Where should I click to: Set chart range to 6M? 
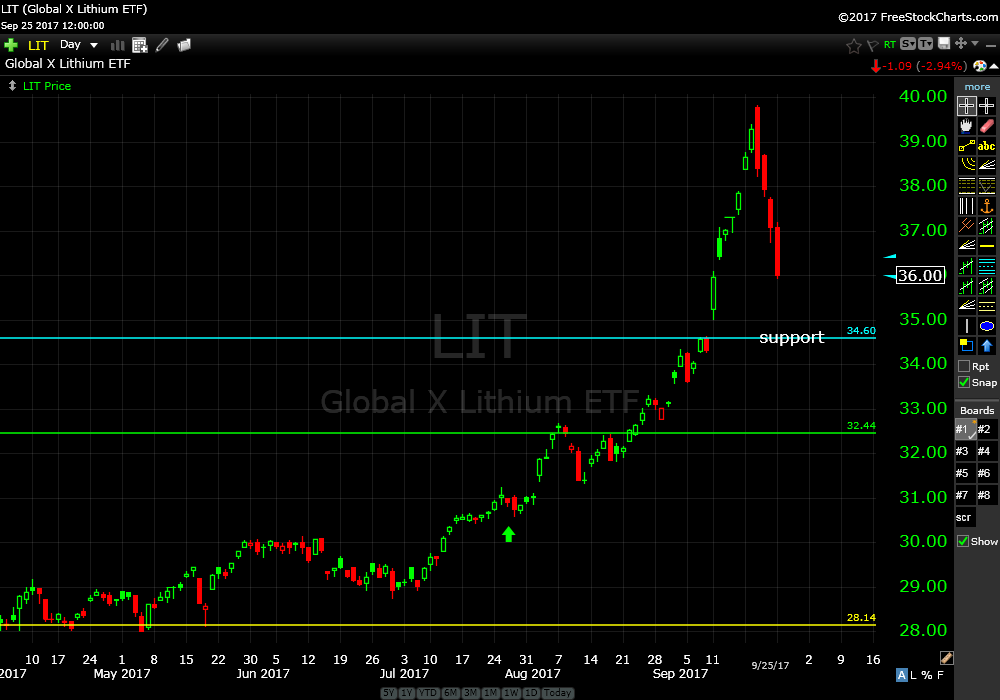tap(450, 693)
